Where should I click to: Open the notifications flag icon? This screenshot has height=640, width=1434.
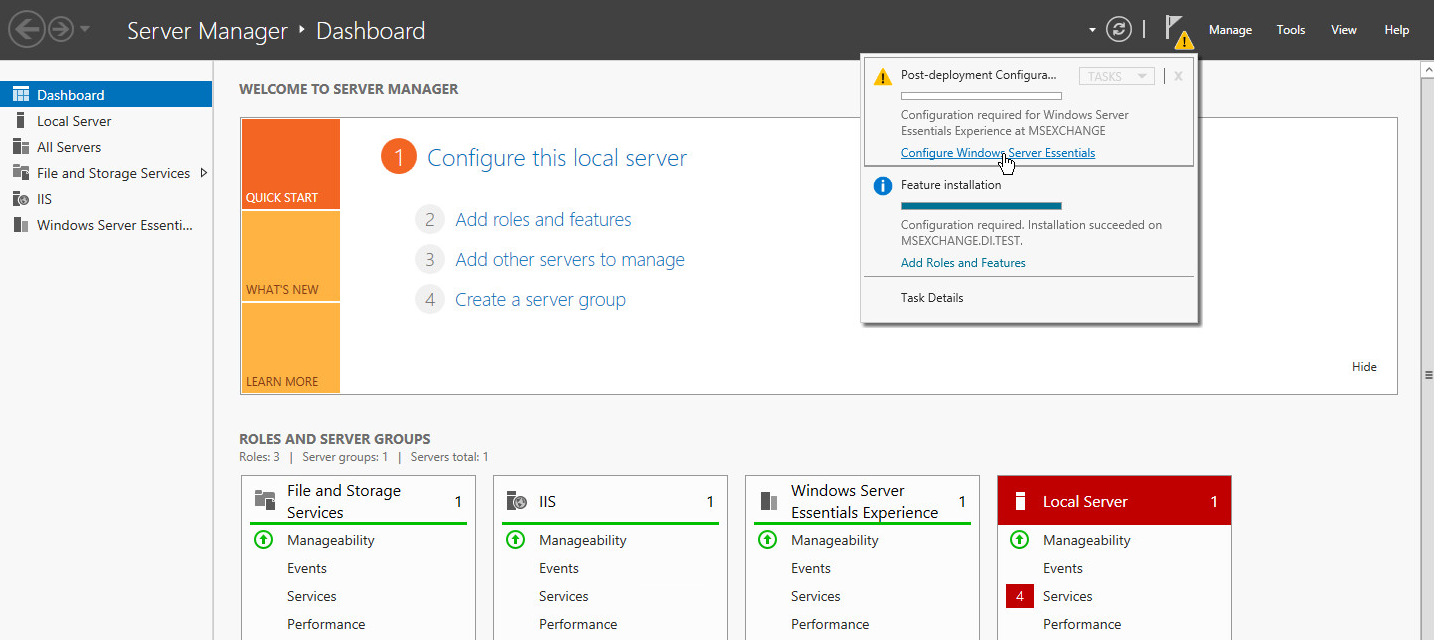point(1176,30)
